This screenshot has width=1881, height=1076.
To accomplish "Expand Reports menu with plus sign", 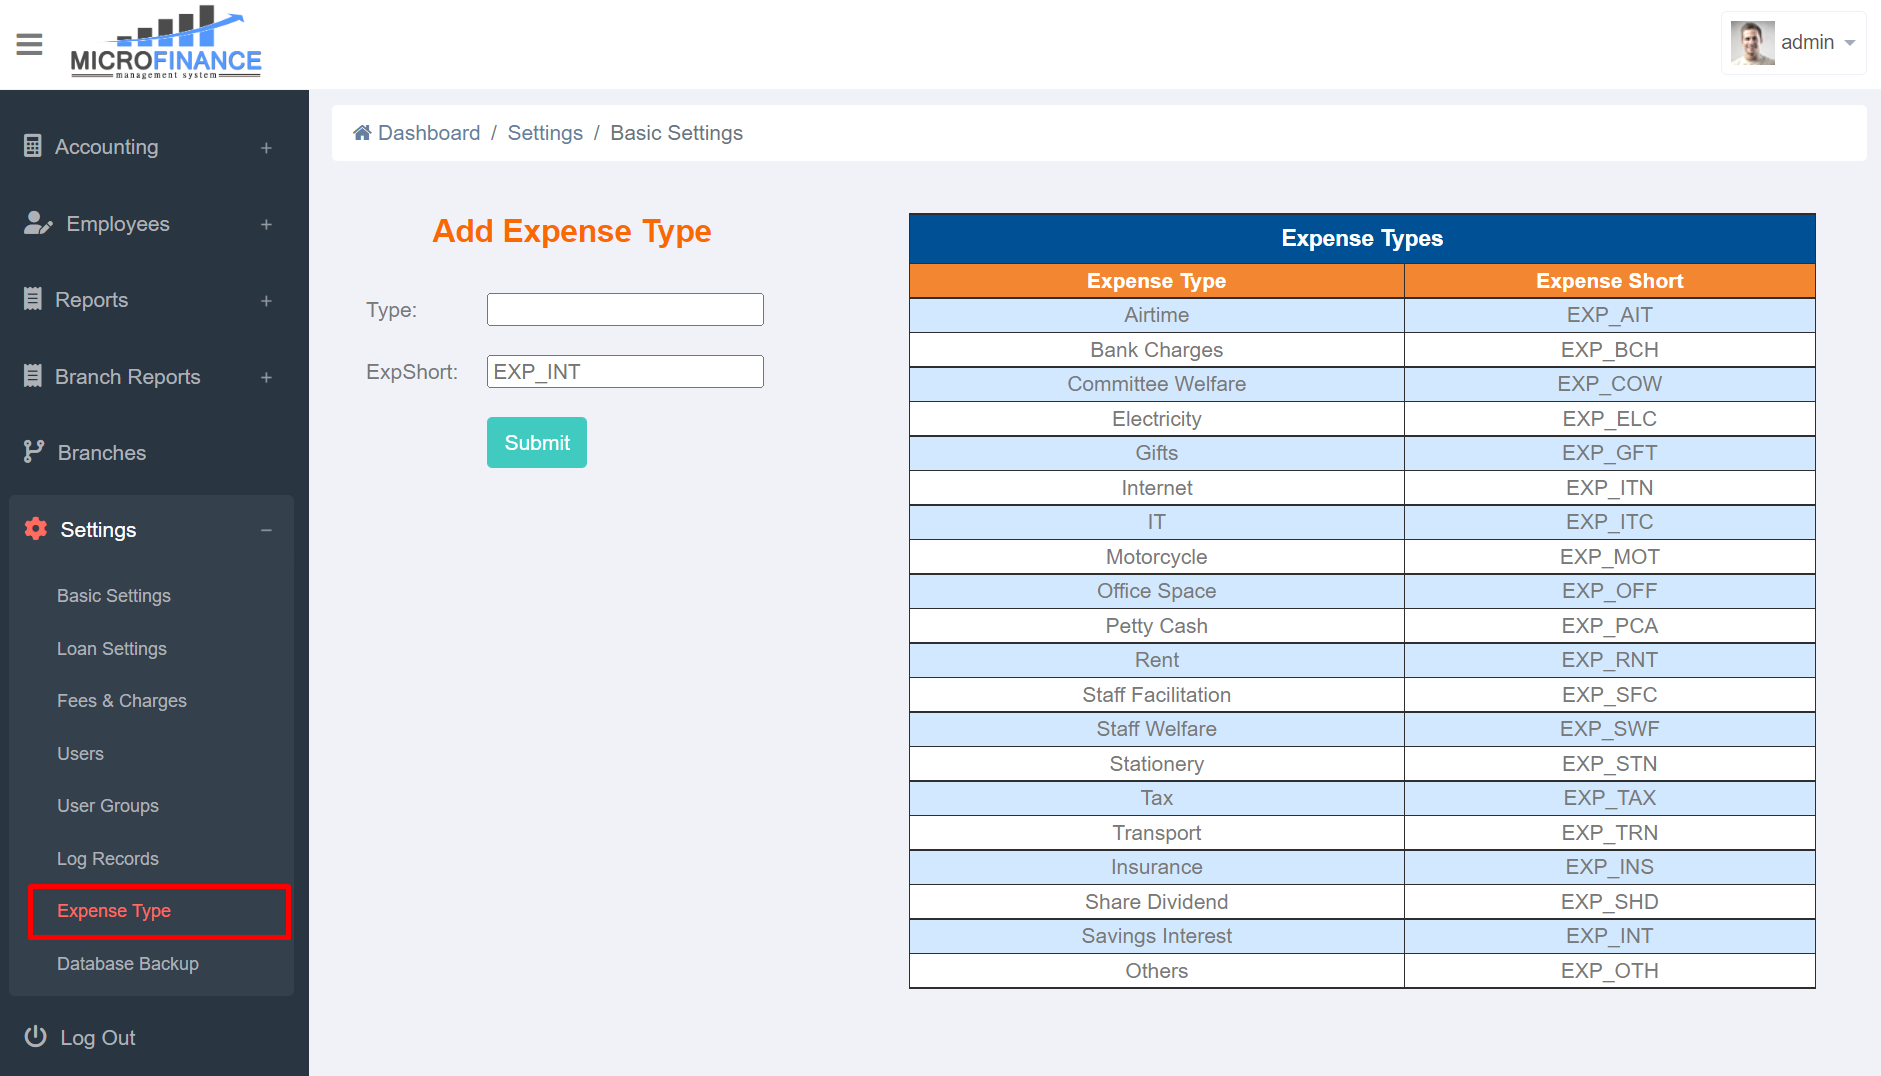I will (266, 301).
